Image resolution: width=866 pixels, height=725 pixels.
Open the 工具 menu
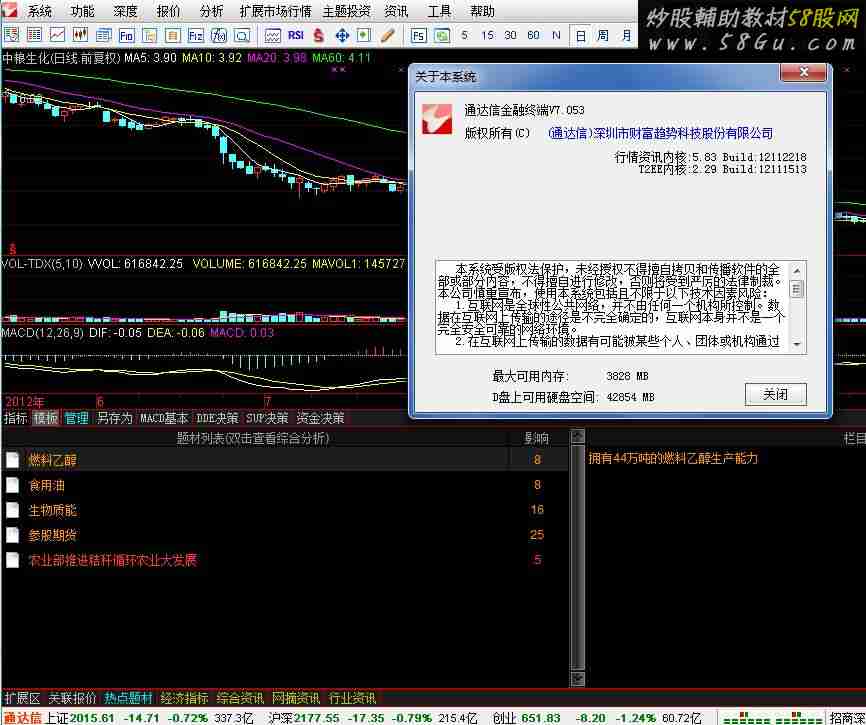(x=440, y=11)
